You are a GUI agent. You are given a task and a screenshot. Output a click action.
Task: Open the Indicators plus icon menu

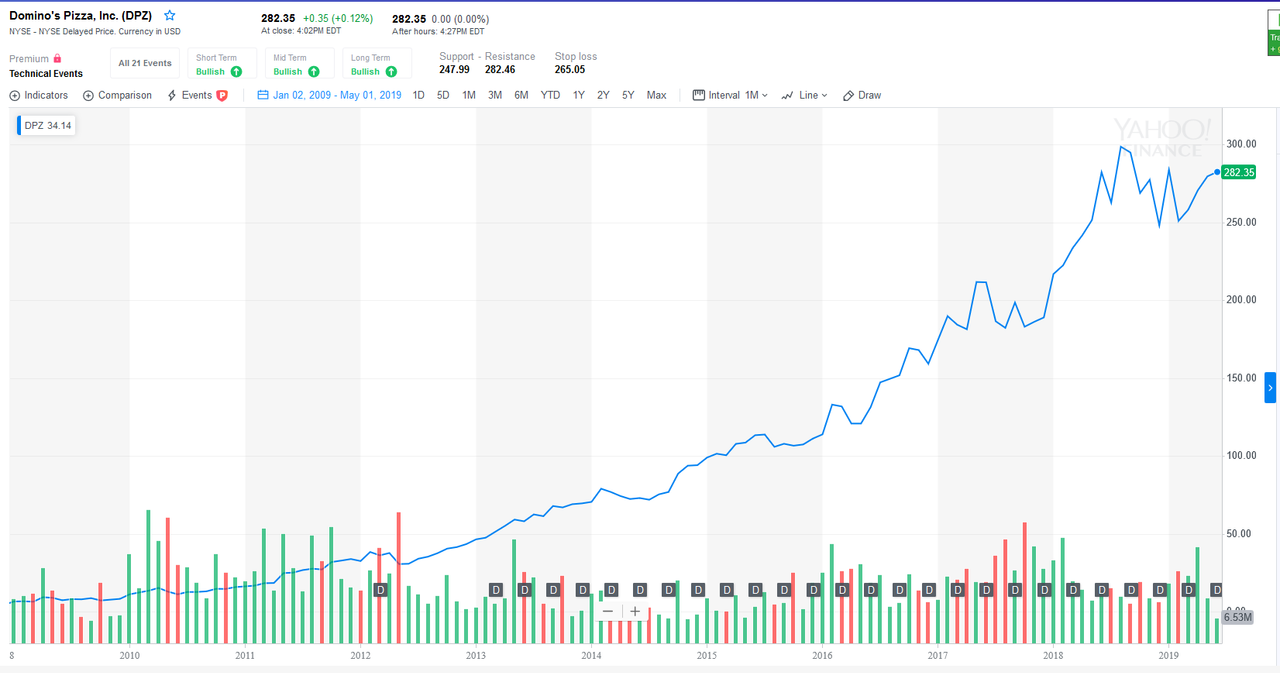pyautogui.click(x=15, y=95)
